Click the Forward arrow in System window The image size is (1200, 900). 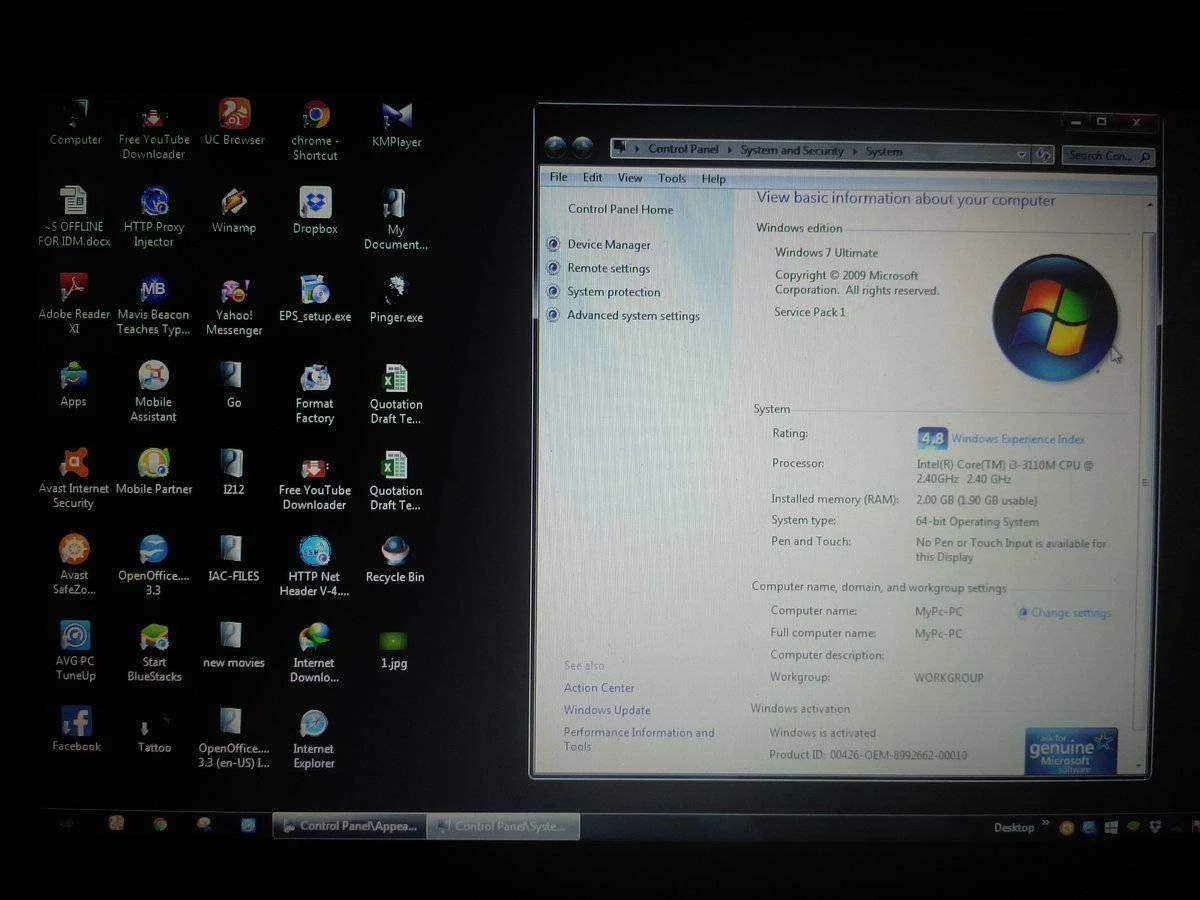(x=582, y=148)
